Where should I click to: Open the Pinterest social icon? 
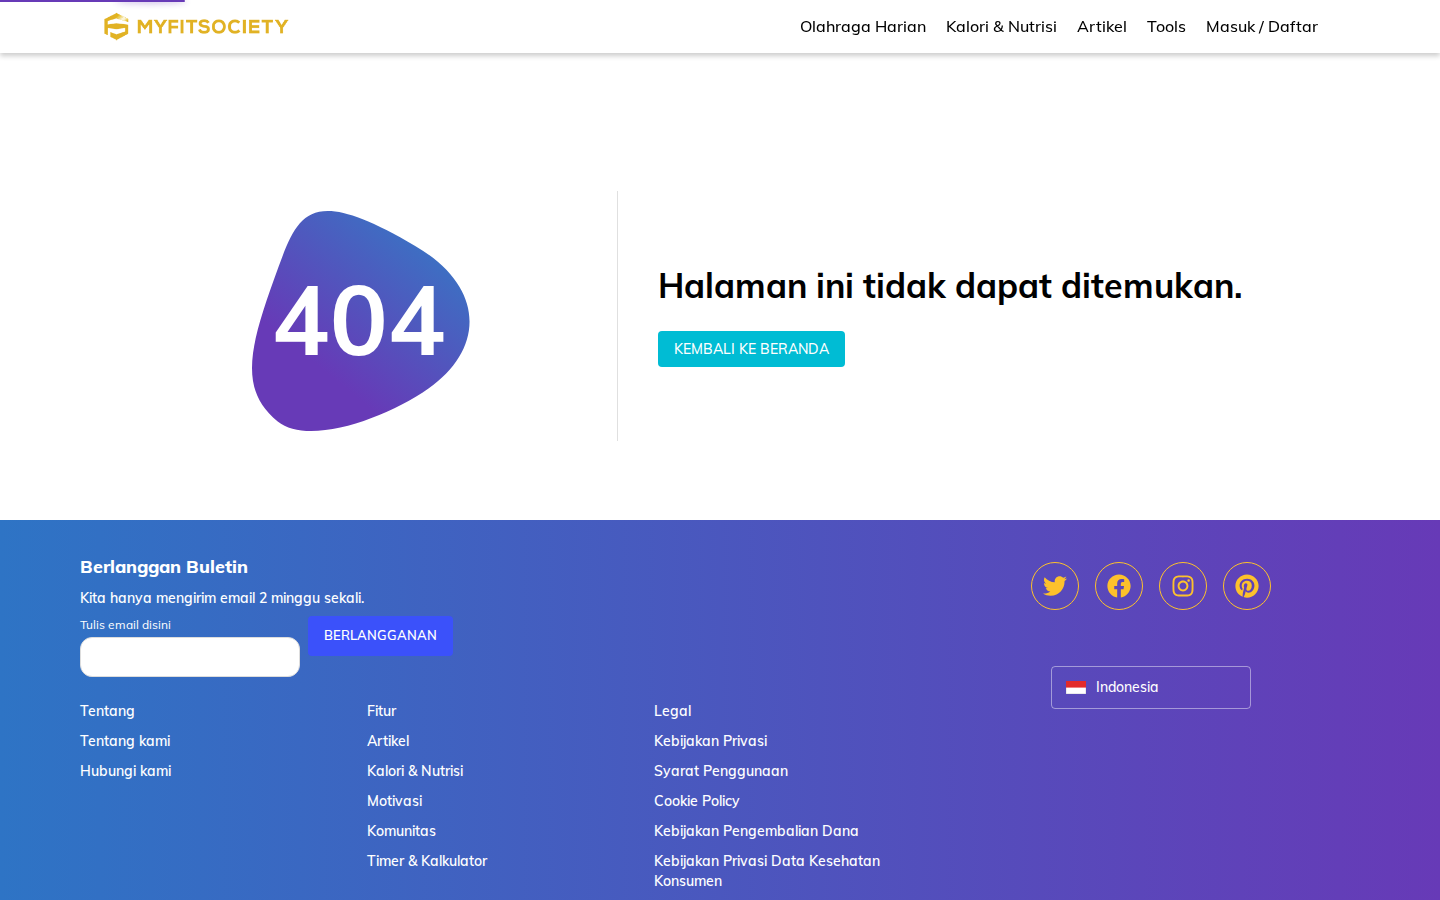[x=1247, y=586]
